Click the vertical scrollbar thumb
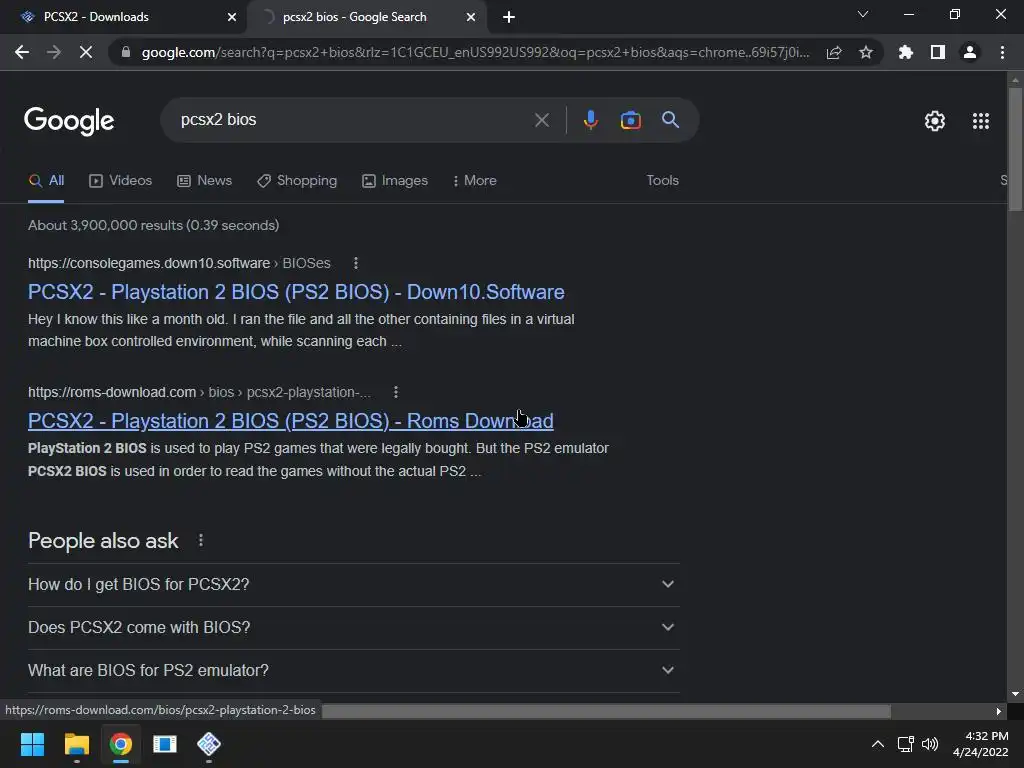The height and width of the screenshot is (768, 1024). pos(1015,150)
